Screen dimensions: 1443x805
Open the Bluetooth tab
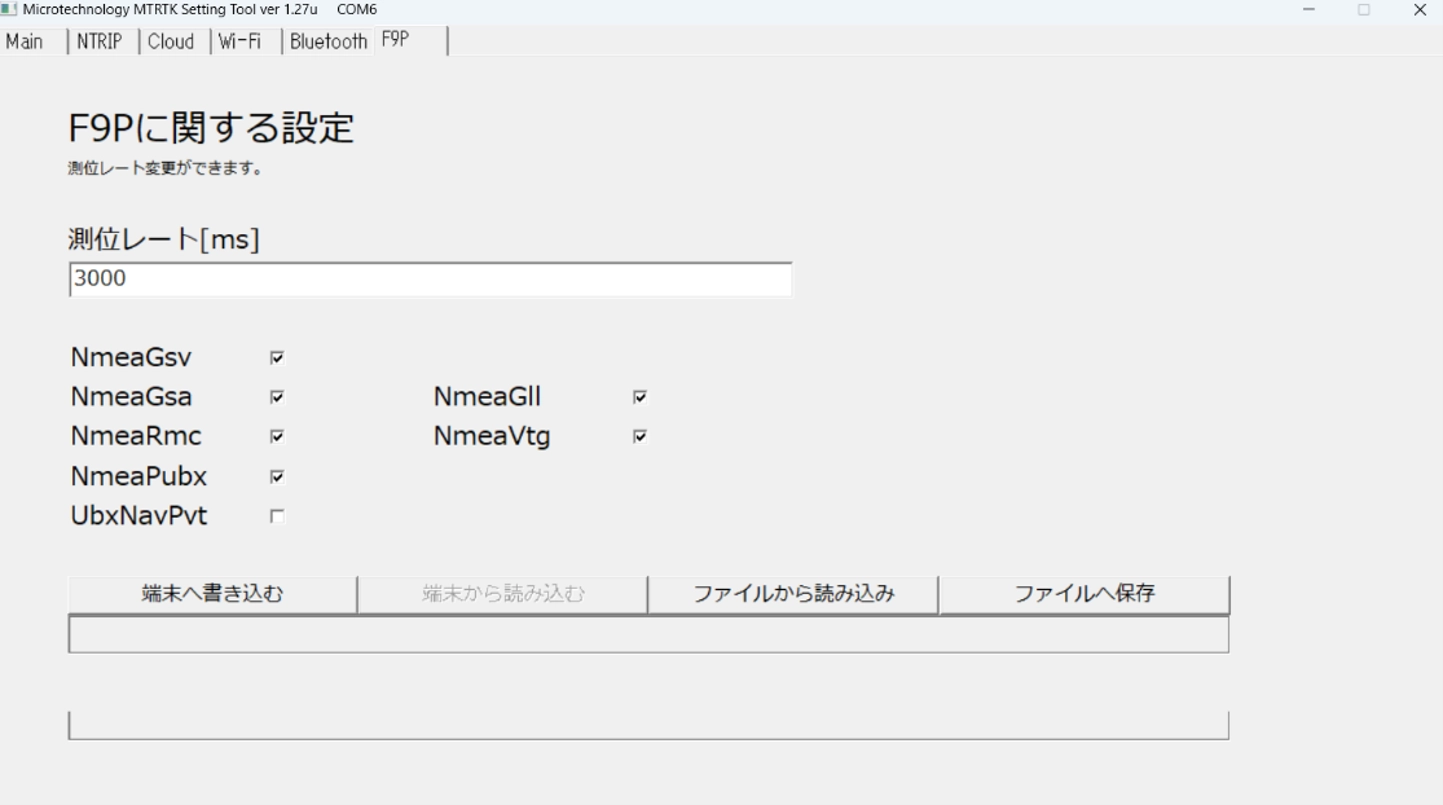tap(328, 41)
